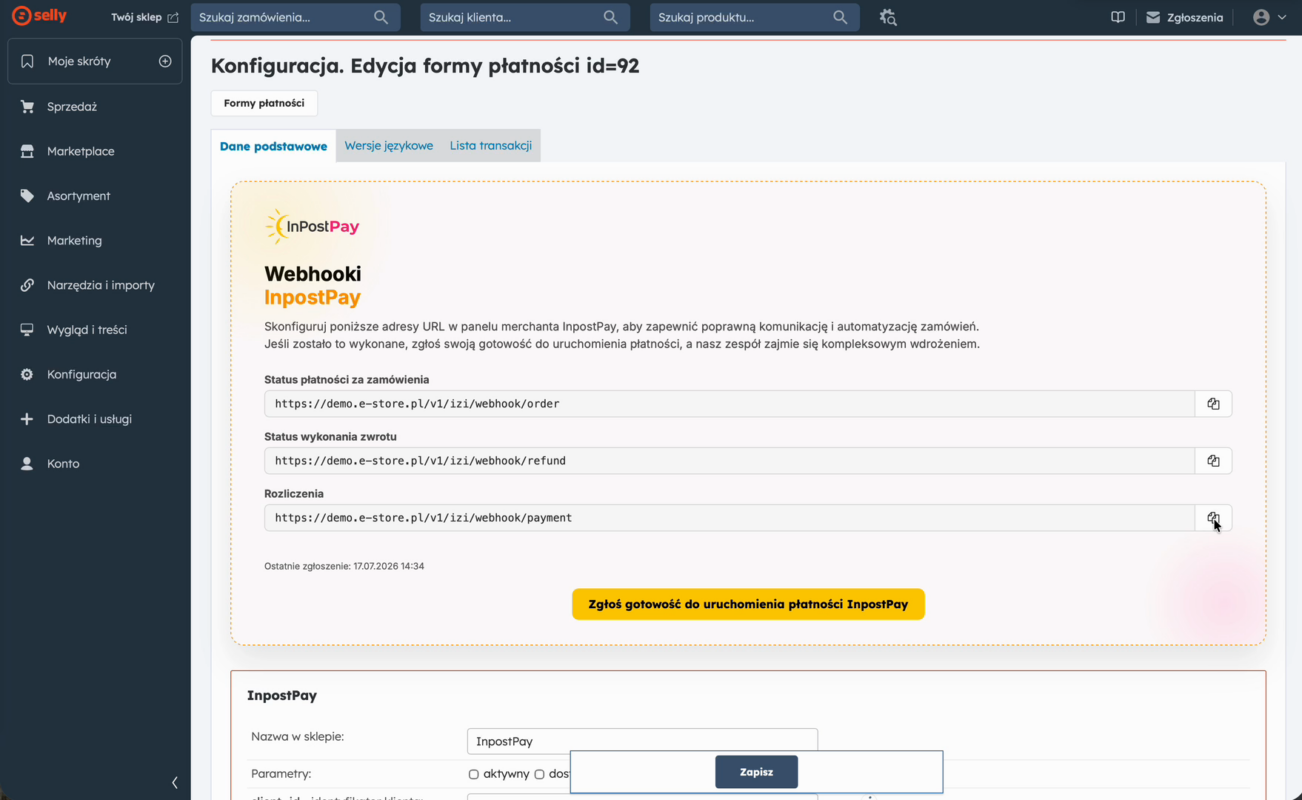
Task: Click the Selly logo
Action: click(x=39, y=17)
